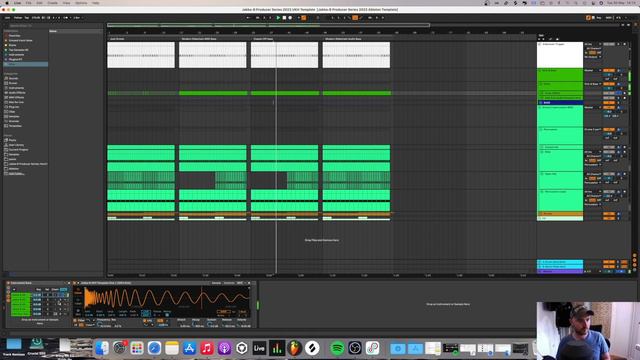This screenshot has height=360, width=640.
Task: Open Current Project under Places
Action: 18,150
